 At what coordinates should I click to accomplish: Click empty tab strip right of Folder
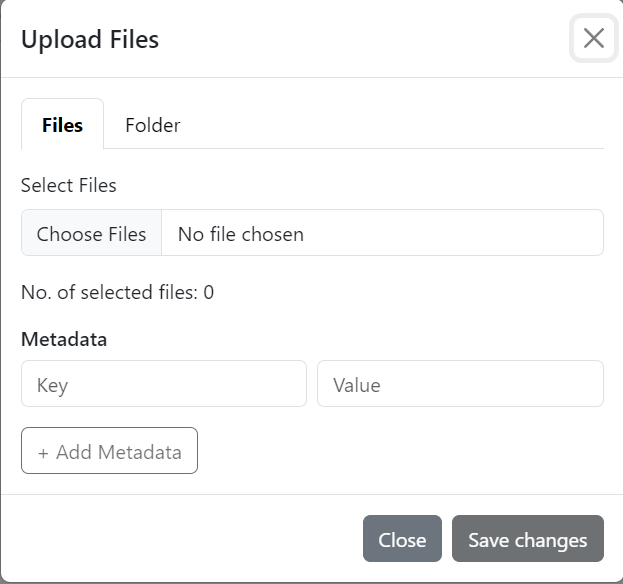400,125
